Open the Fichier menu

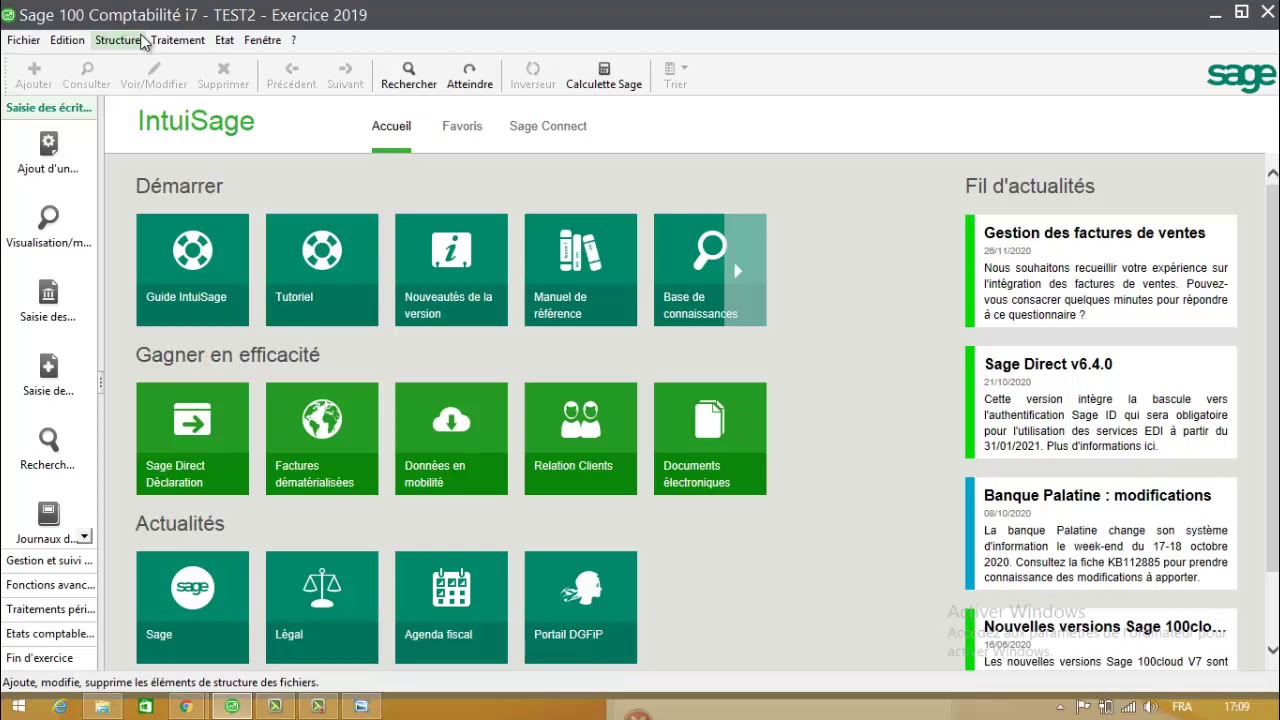[x=23, y=40]
